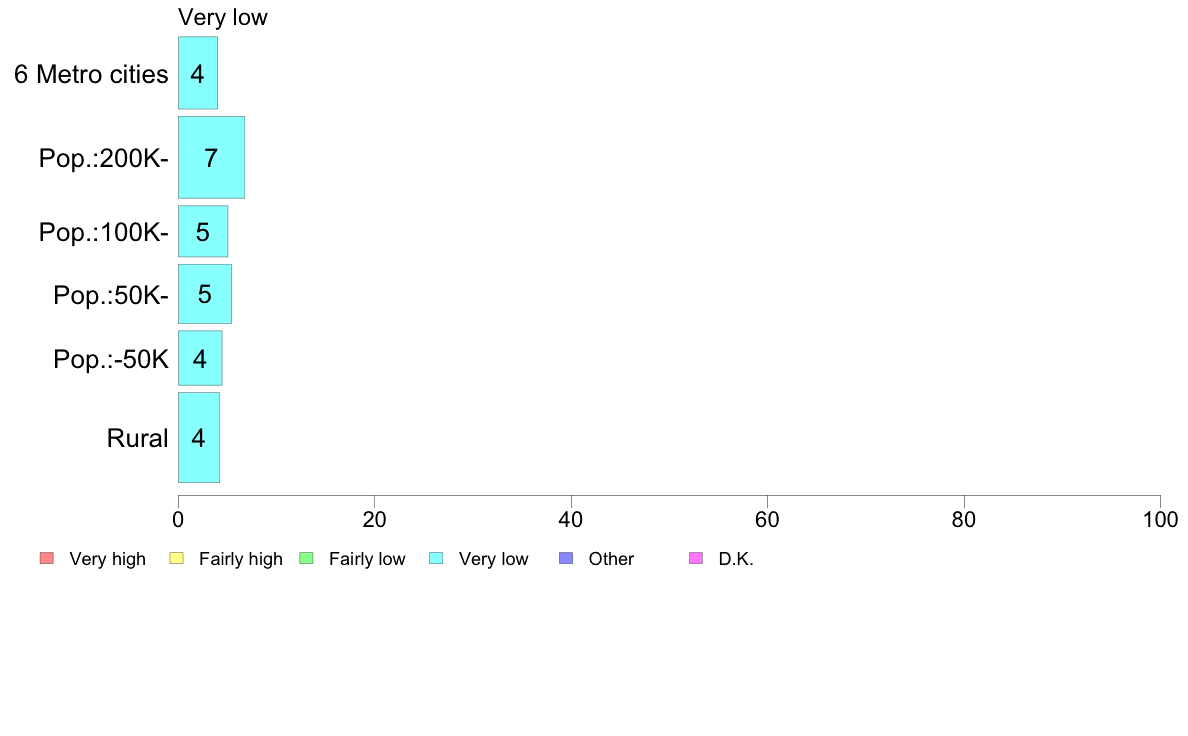Click the 100 tick label on axis
This screenshot has height=736, width=1188.
tap(1160, 519)
